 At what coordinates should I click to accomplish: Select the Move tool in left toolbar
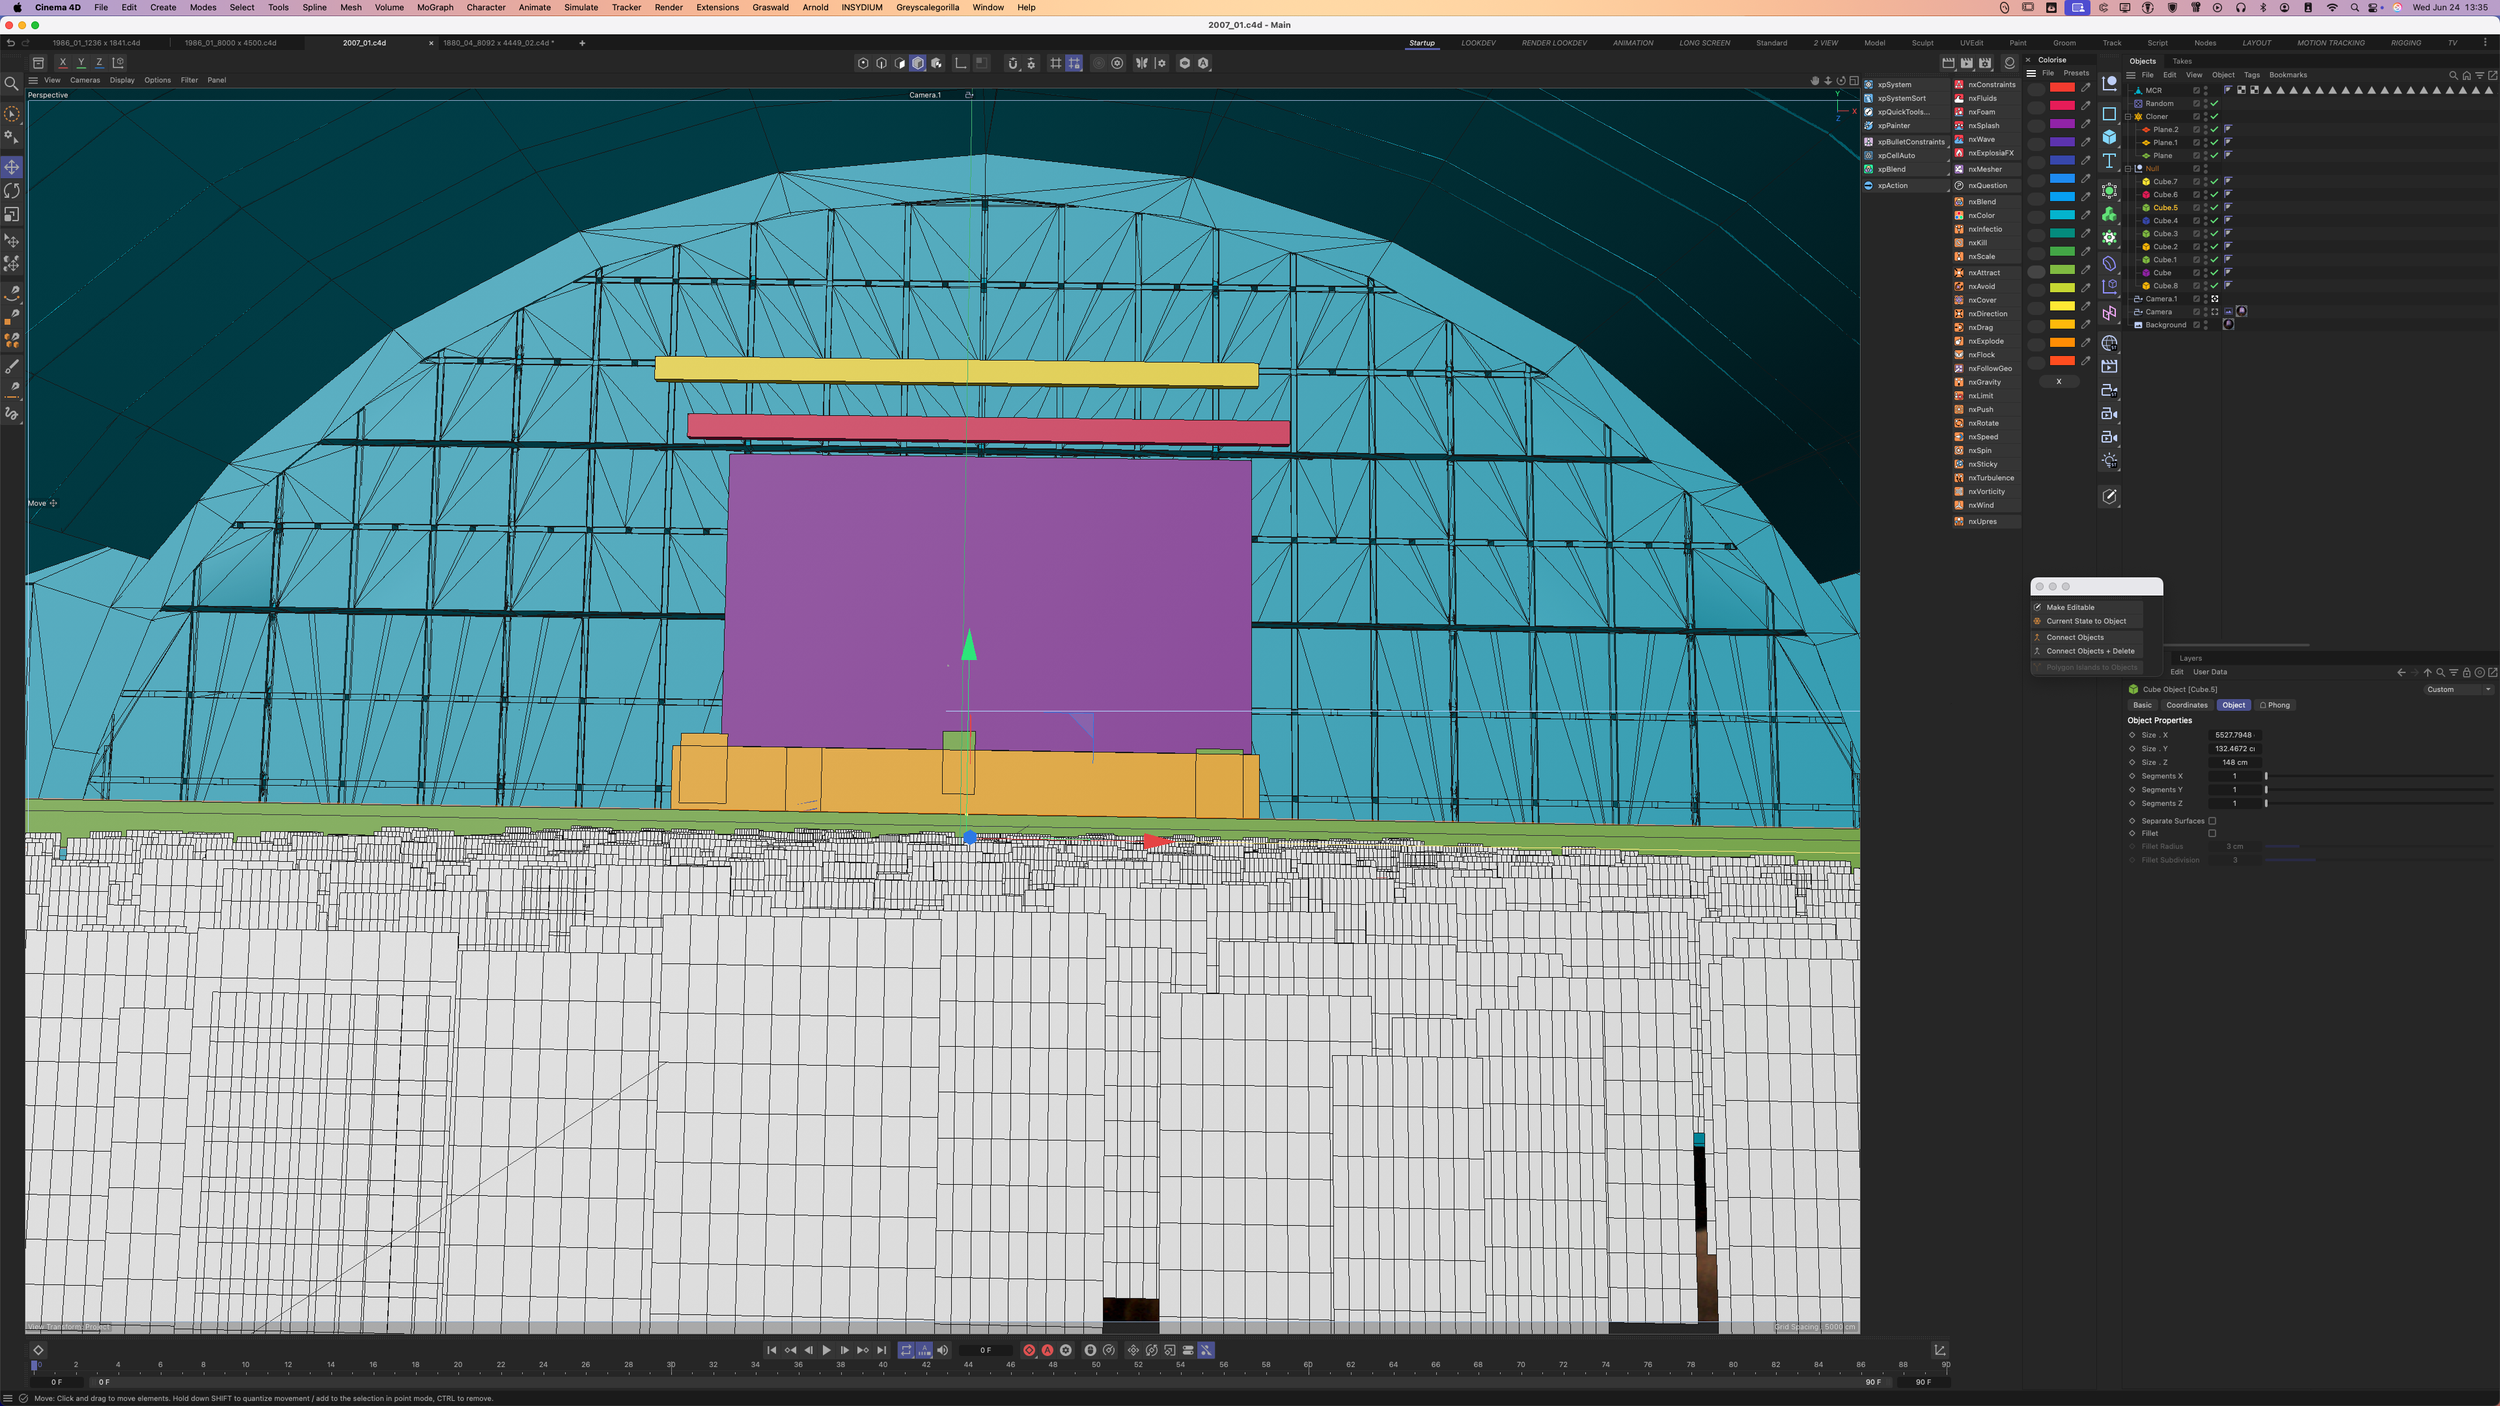click(x=12, y=167)
